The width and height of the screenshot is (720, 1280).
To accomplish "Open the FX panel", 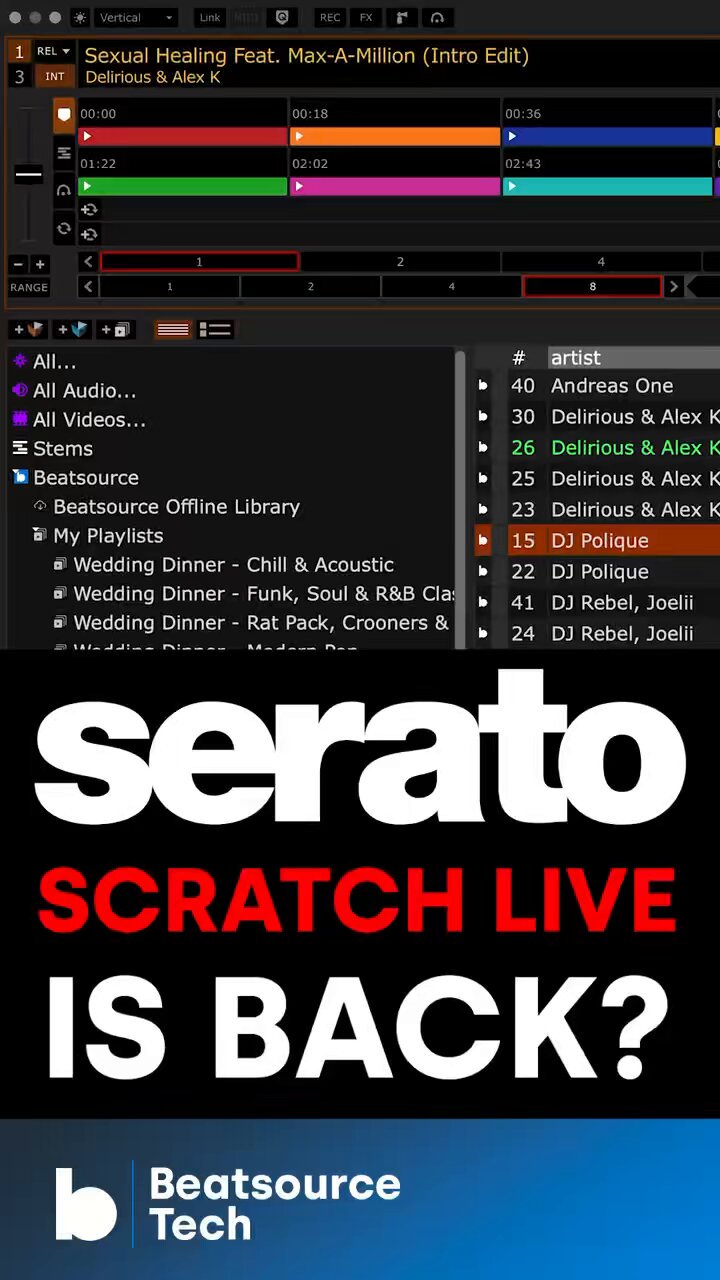I will 366,17.
